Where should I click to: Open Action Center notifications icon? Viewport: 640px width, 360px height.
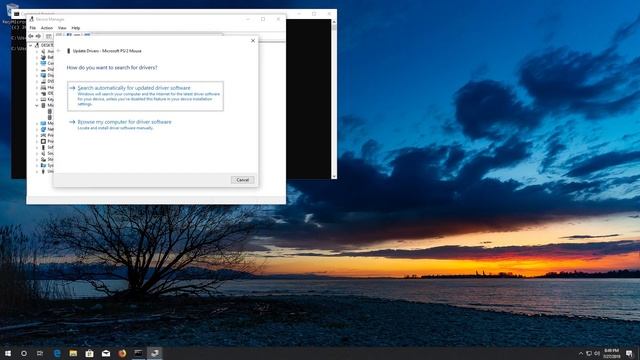coord(630,353)
